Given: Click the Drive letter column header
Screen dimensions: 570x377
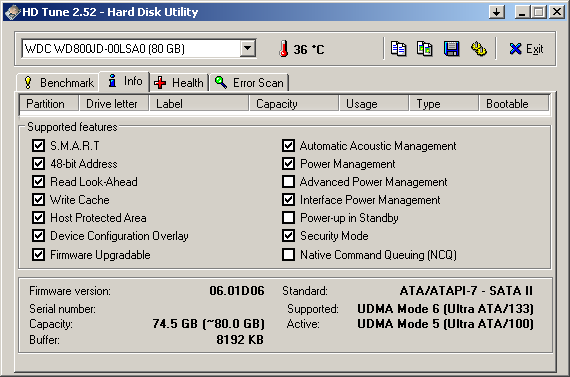Looking at the screenshot, I should point(114,104).
